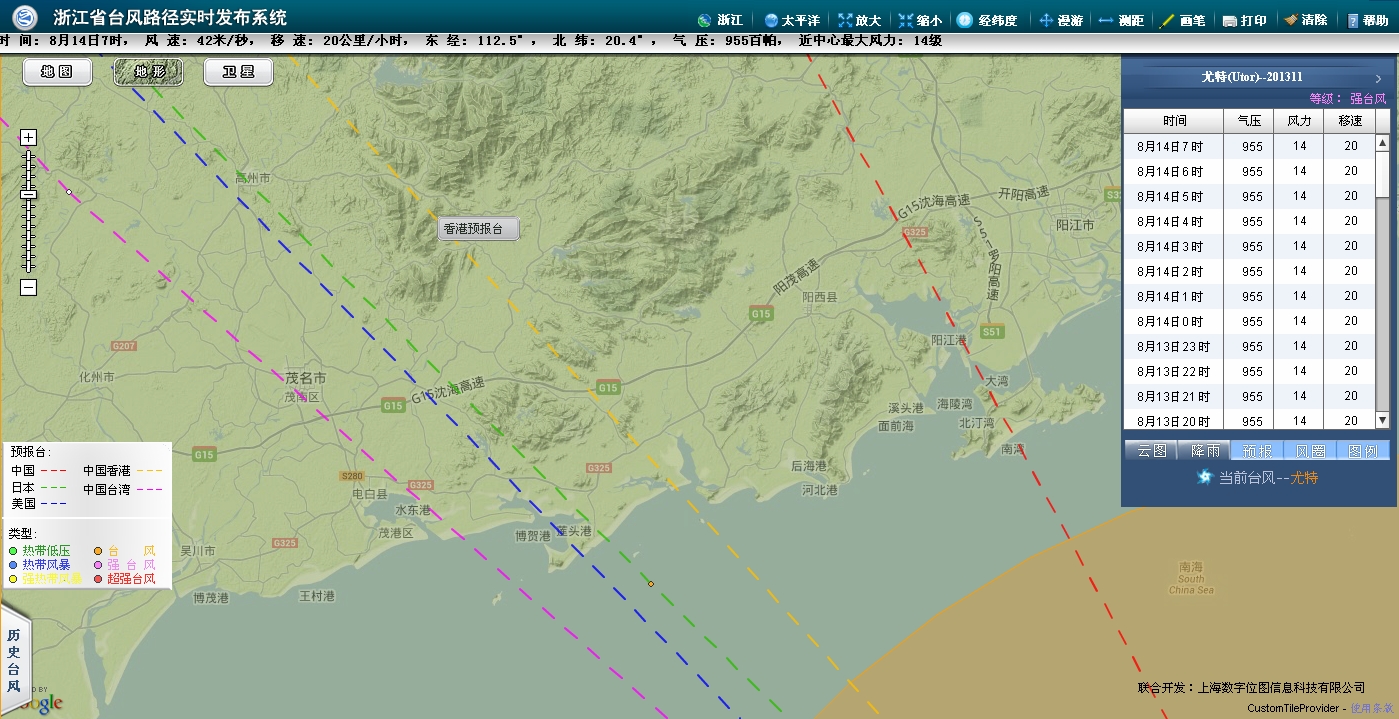Open the 经纬度 coordinate tool
The image size is (1399, 719).
[x=965, y=20]
